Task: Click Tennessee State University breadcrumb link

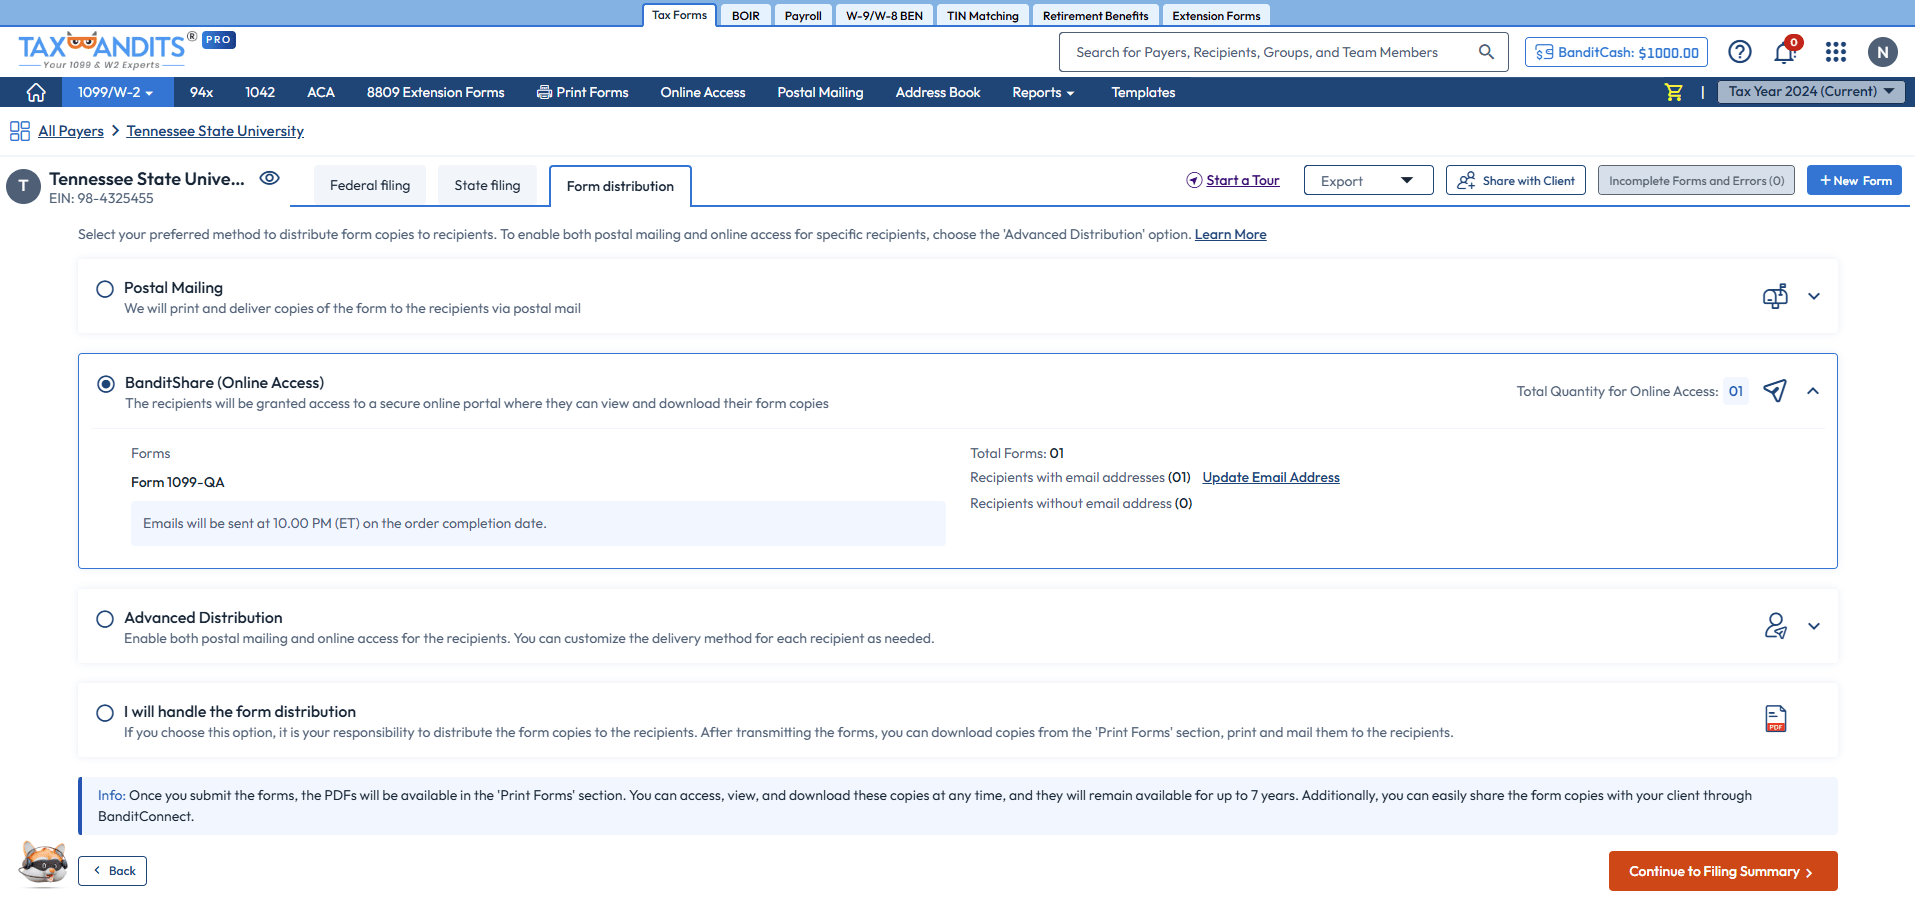Action: point(215,131)
